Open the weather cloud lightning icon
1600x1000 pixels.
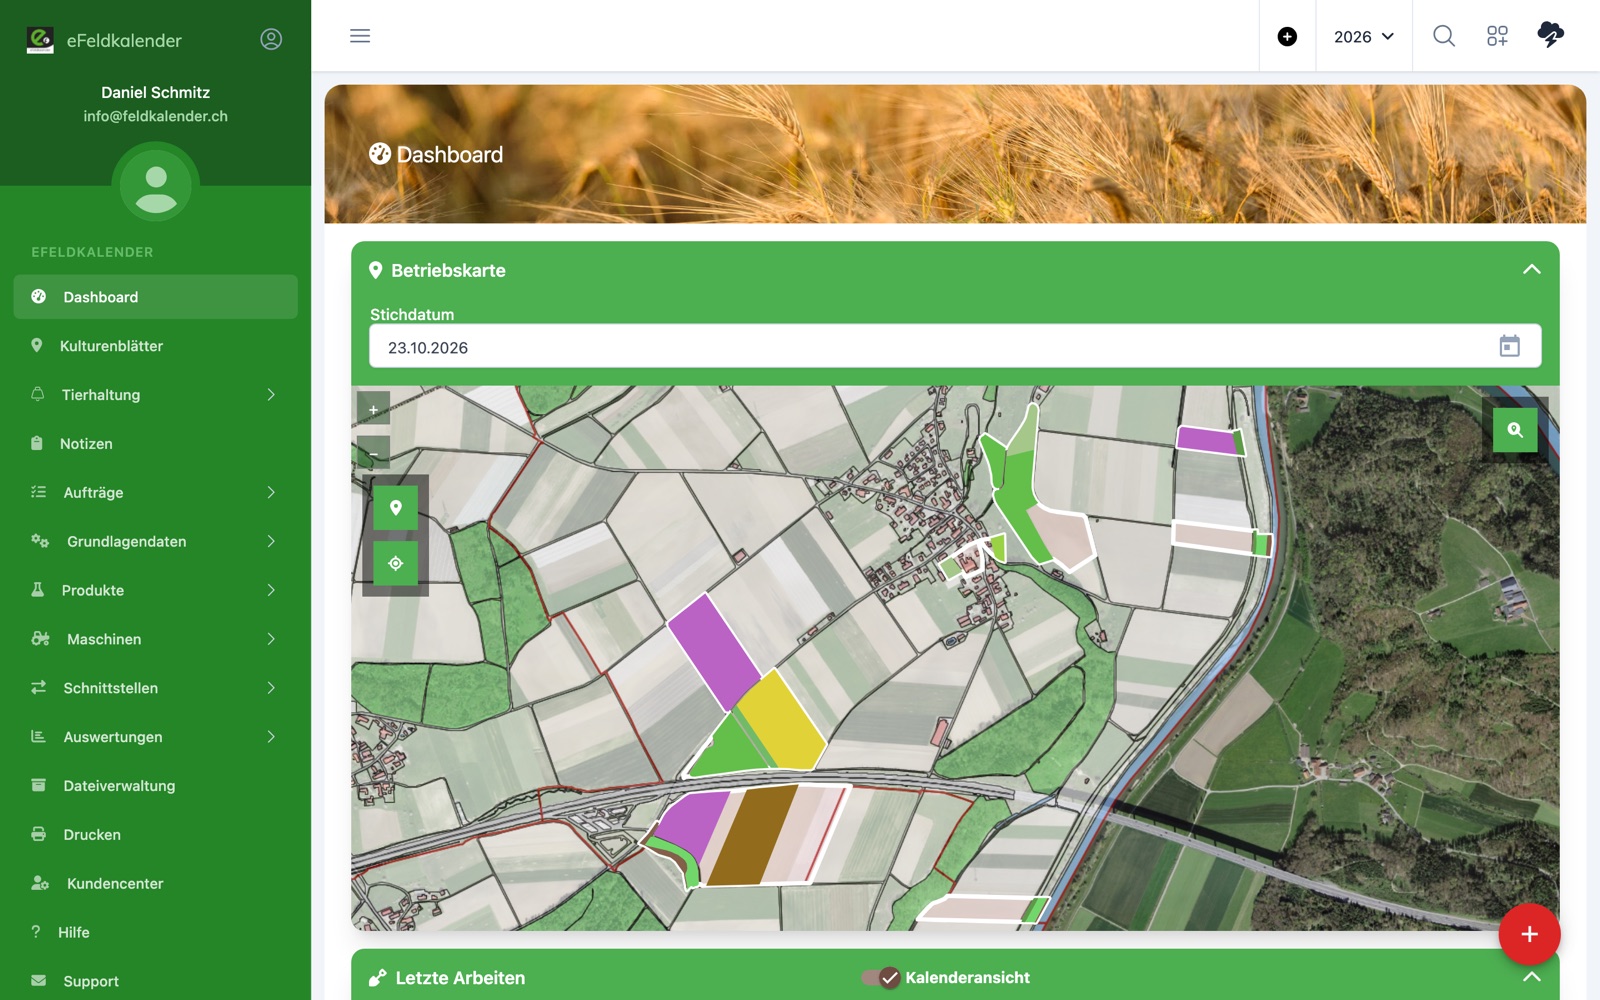(x=1550, y=35)
